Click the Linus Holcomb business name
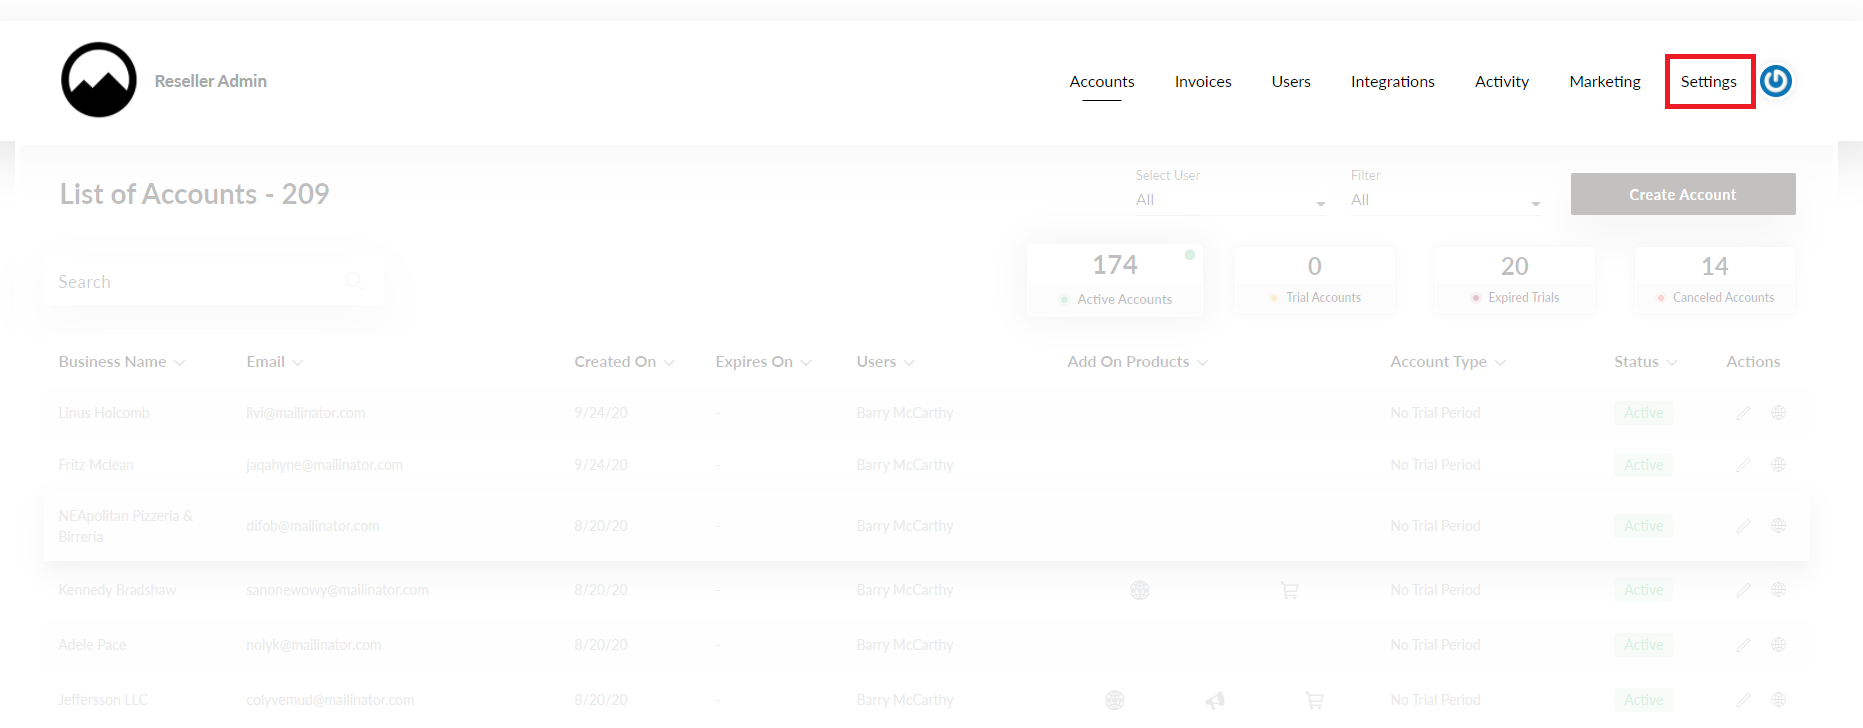 [104, 413]
